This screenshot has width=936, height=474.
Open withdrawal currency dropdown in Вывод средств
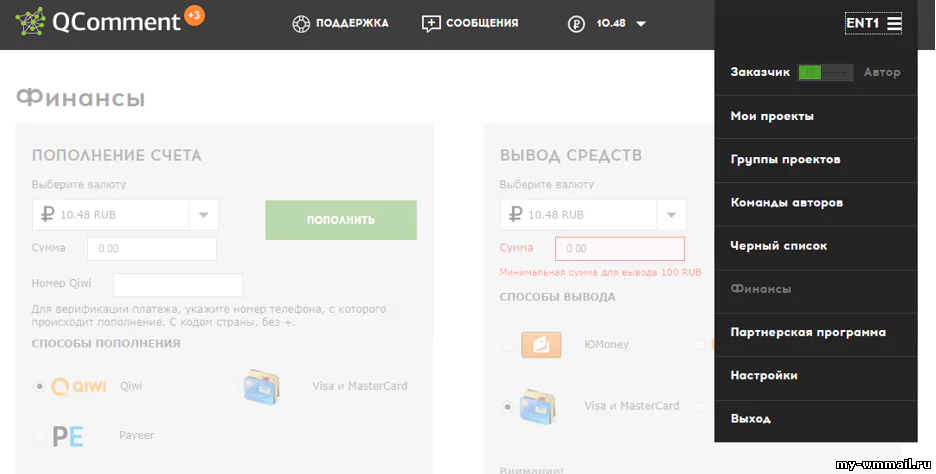671,215
